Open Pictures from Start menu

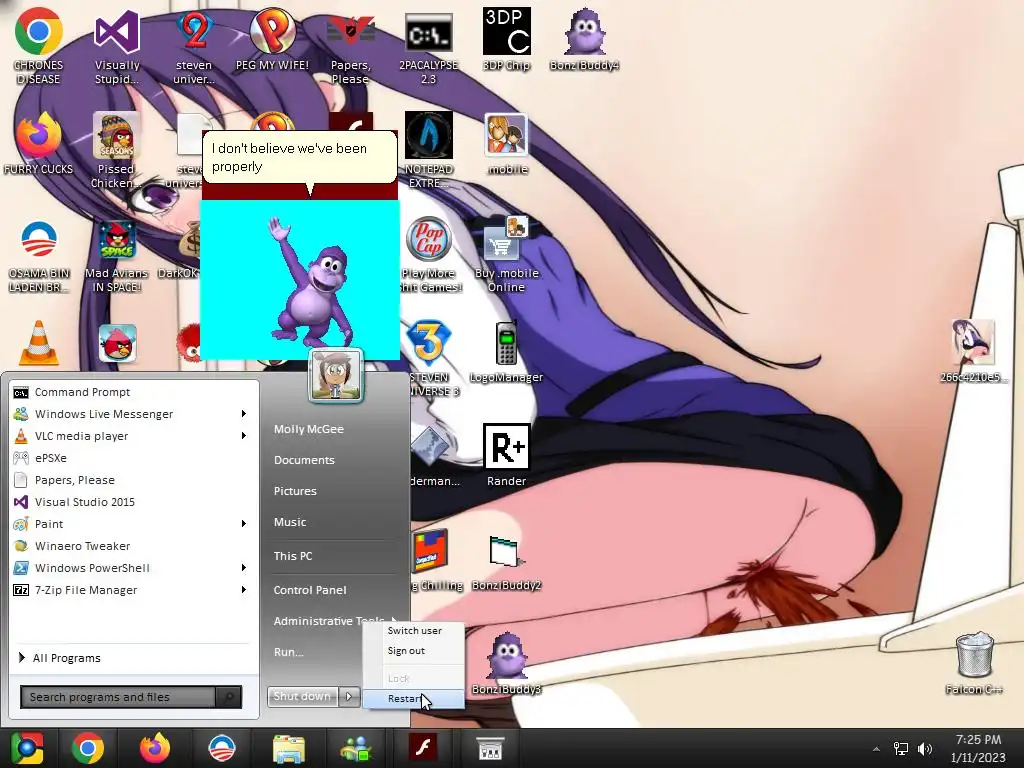point(295,491)
